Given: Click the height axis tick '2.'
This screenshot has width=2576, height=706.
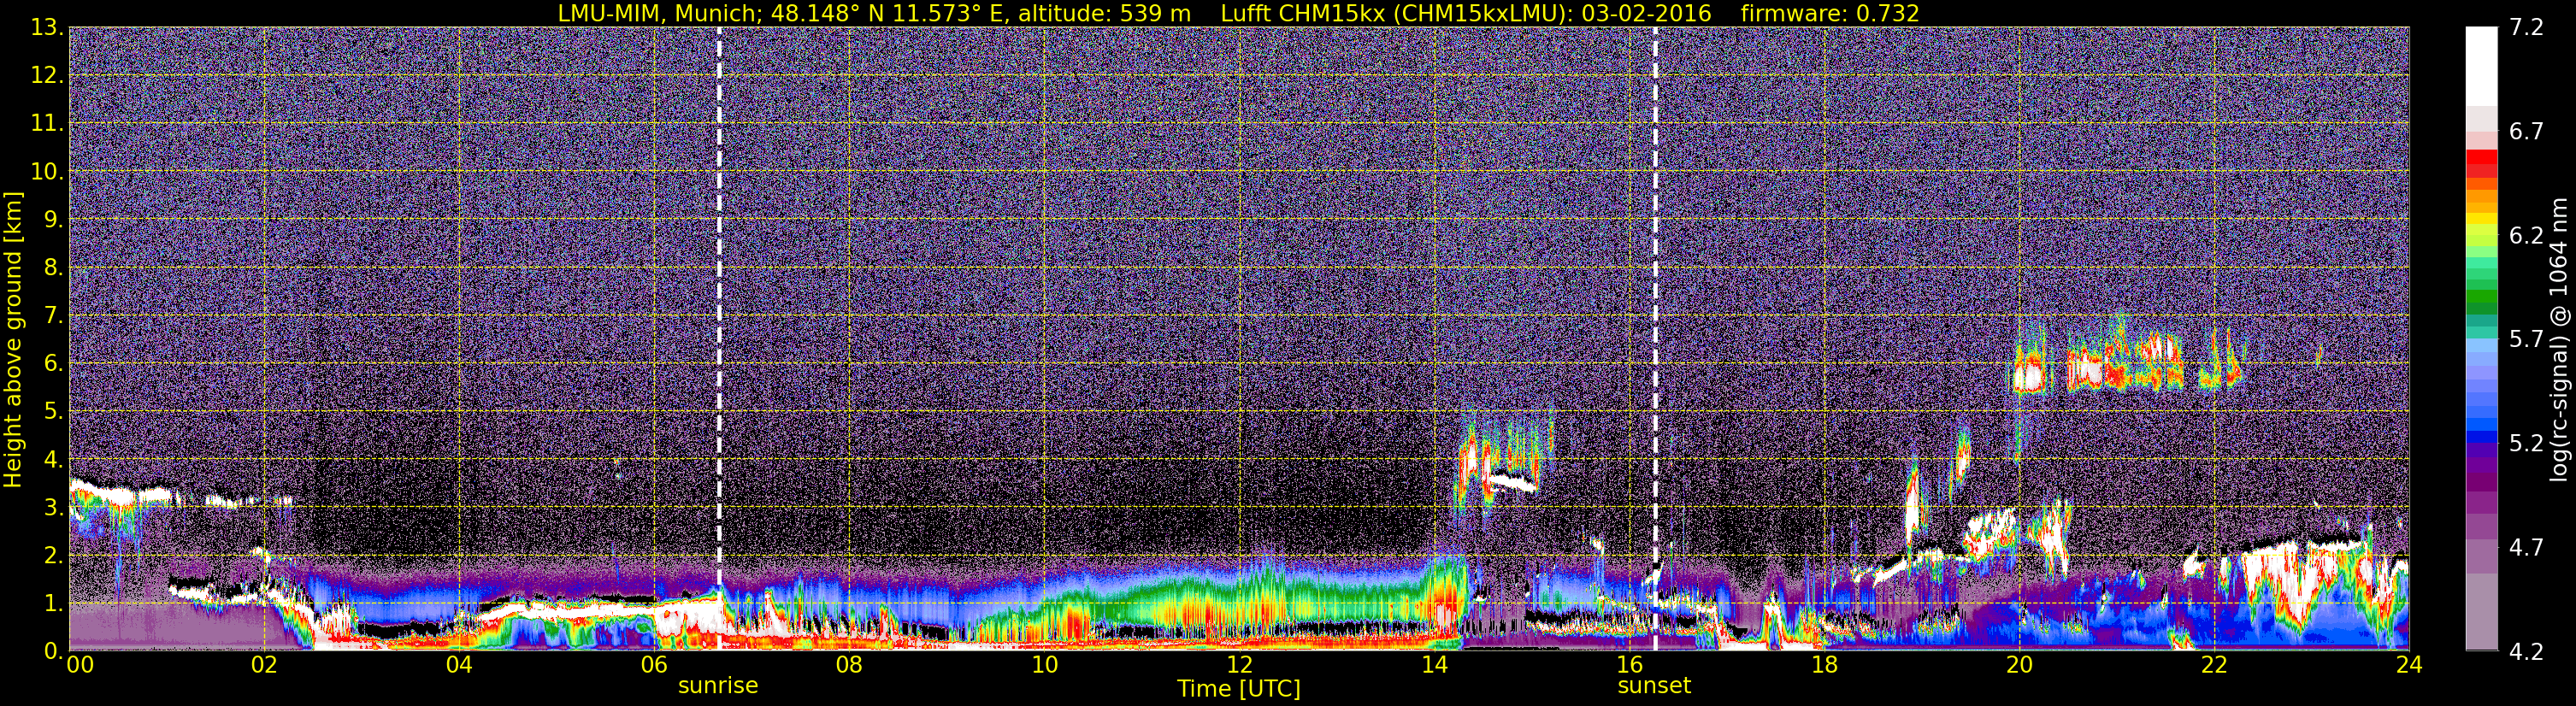Looking at the screenshot, I should click(x=53, y=556).
